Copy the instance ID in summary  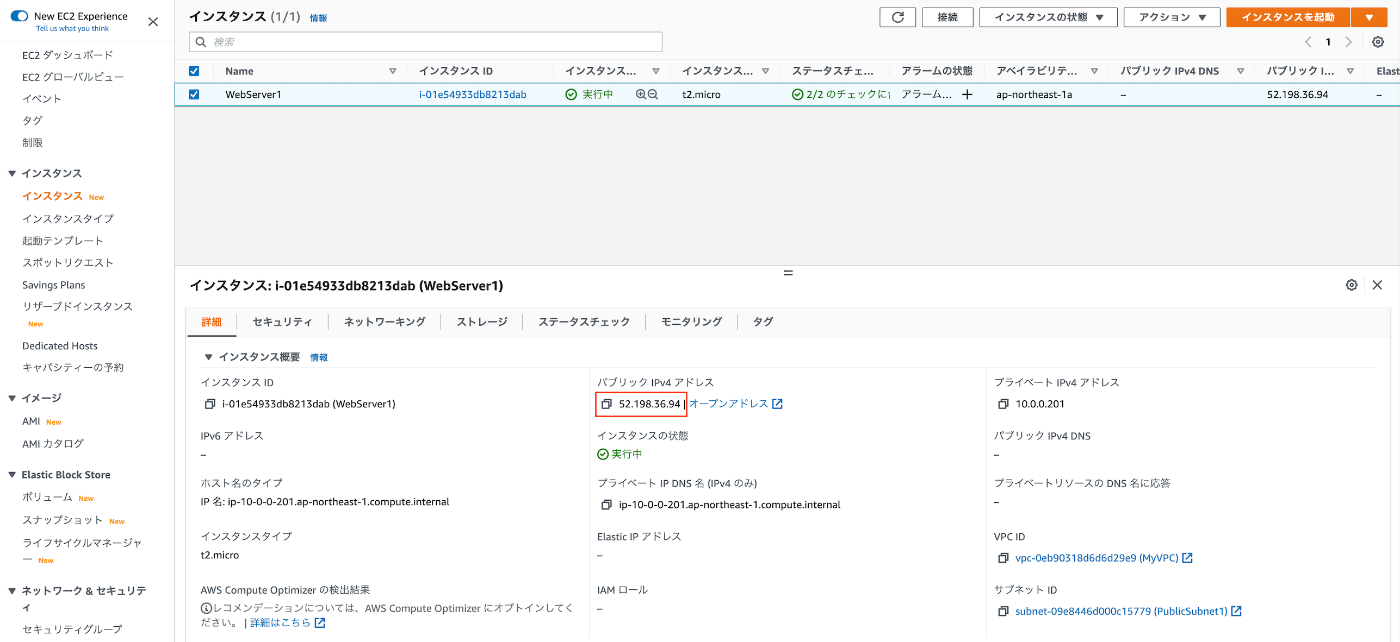[x=209, y=404]
